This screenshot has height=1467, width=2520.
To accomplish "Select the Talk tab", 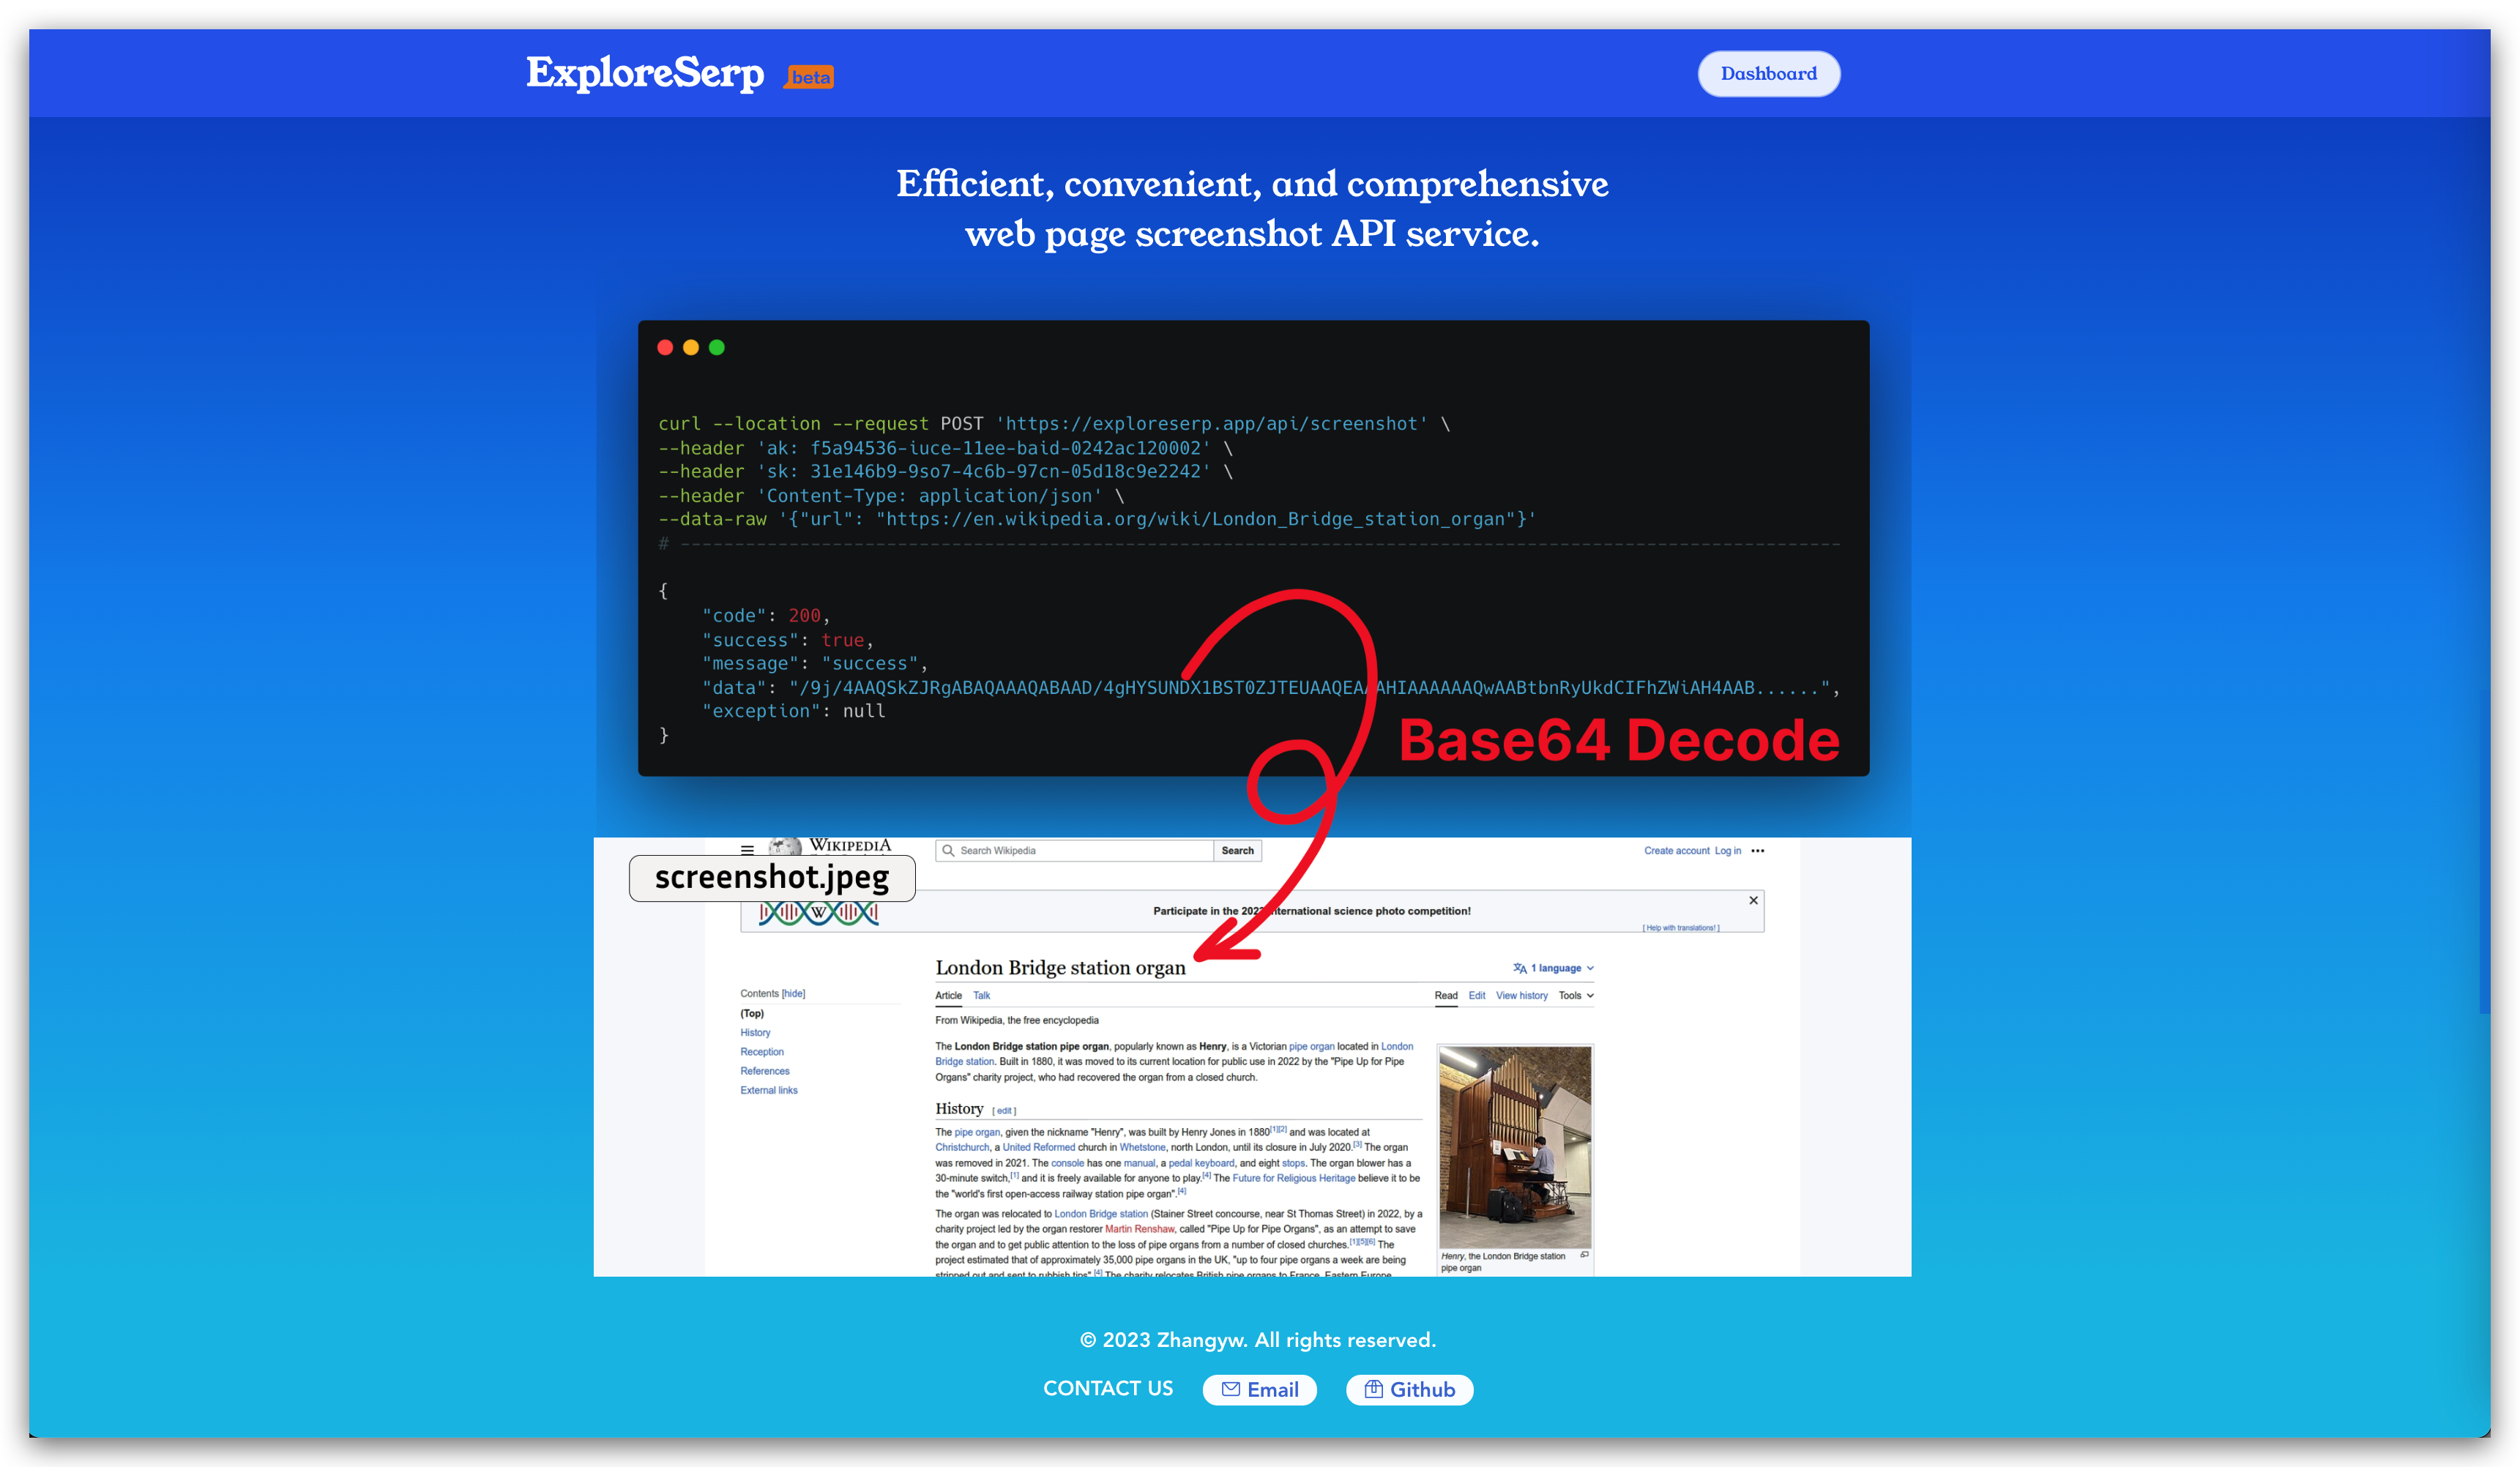I will click(x=981, y=996).
